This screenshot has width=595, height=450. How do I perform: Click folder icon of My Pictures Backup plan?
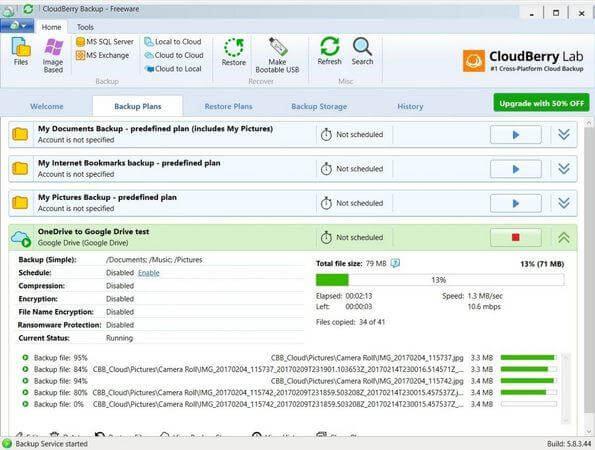tap(20, 203)
